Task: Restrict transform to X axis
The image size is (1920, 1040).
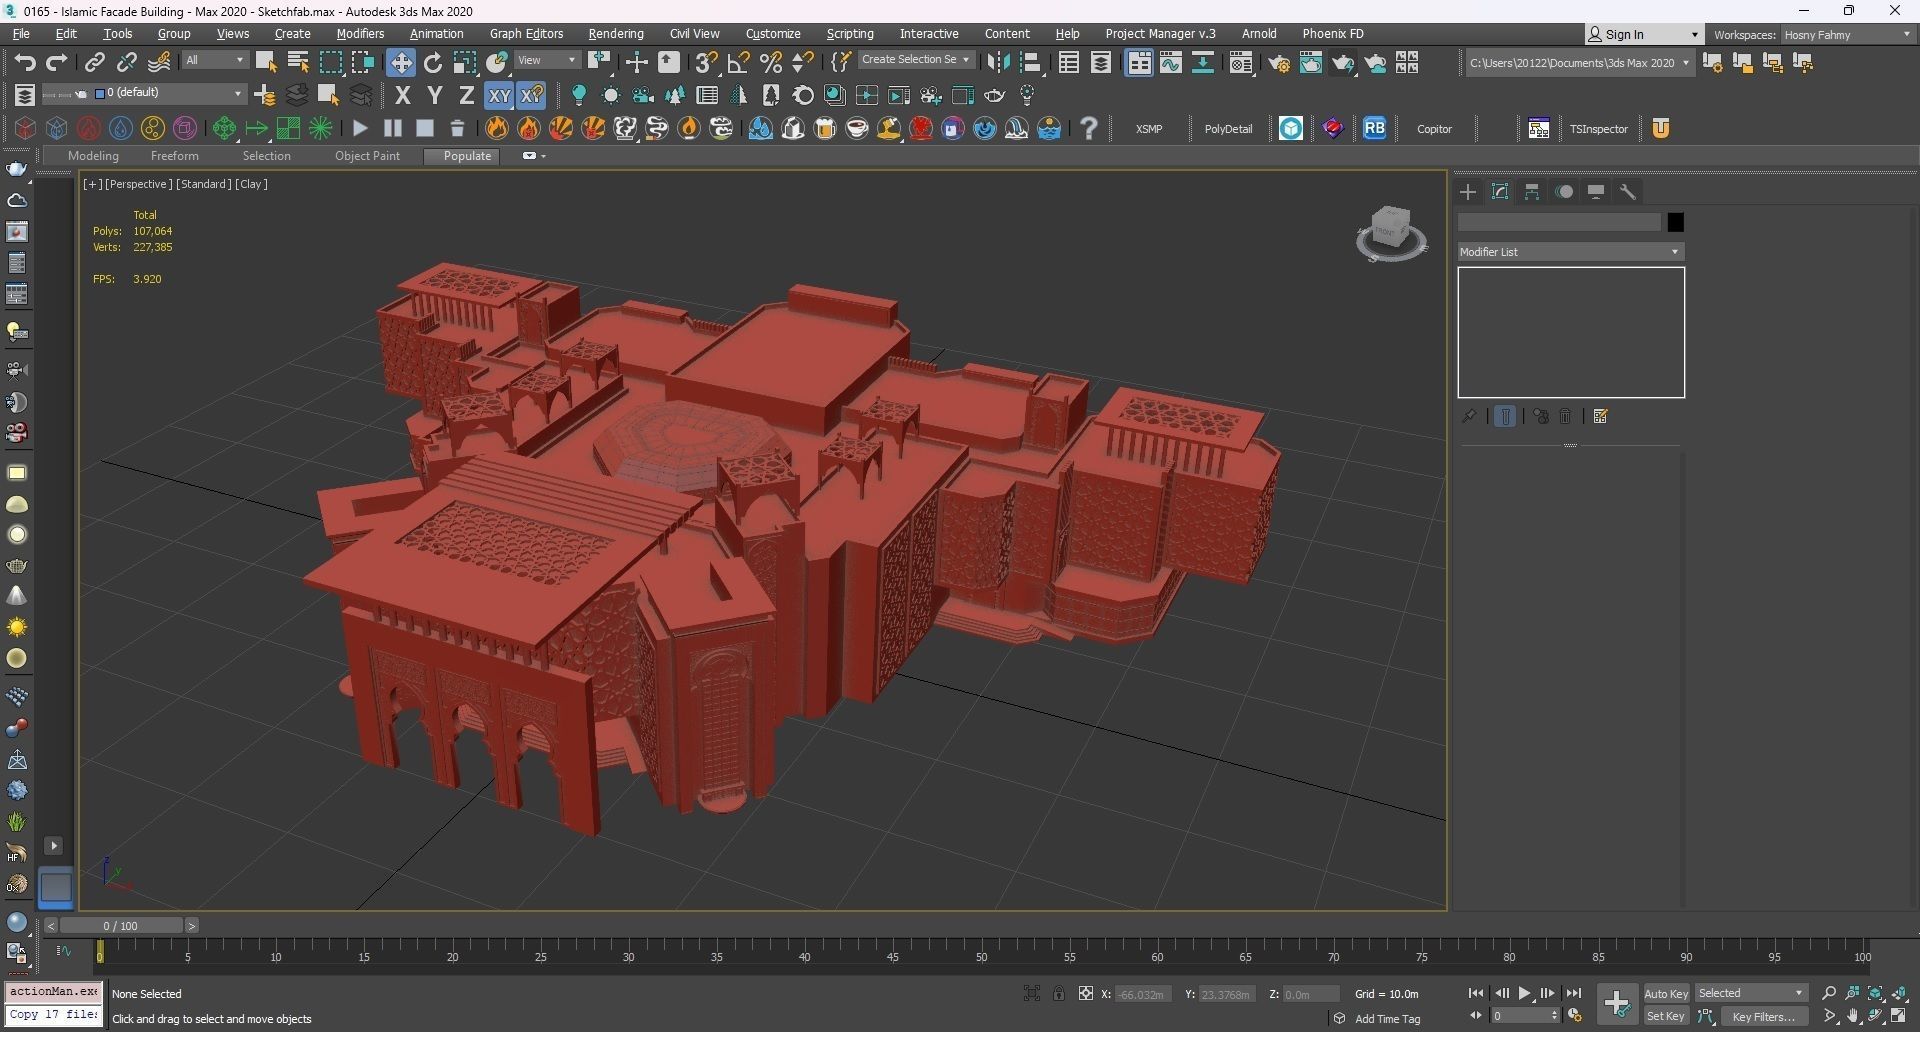Action: coord(402,95)
